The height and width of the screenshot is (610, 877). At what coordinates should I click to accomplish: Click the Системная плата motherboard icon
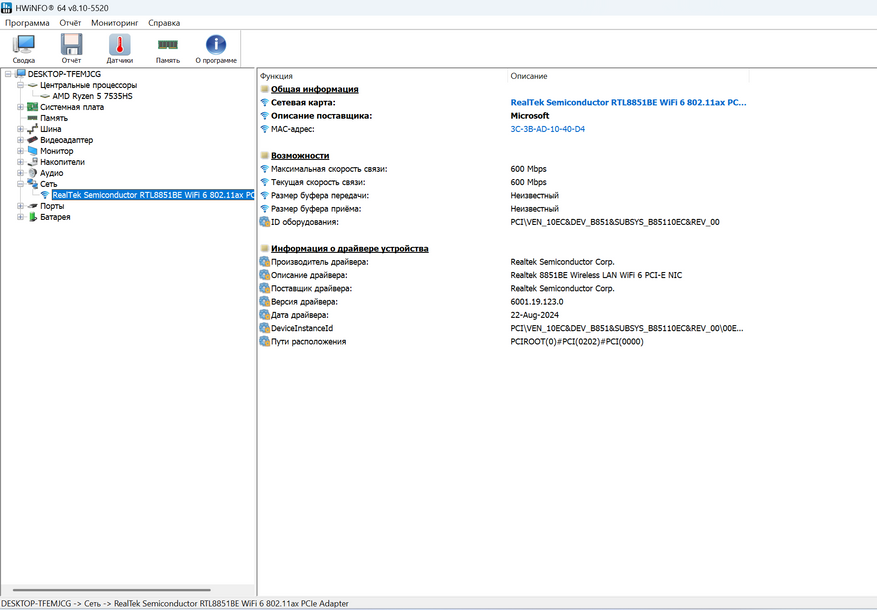pyautogui.click(x=32, y=107)
